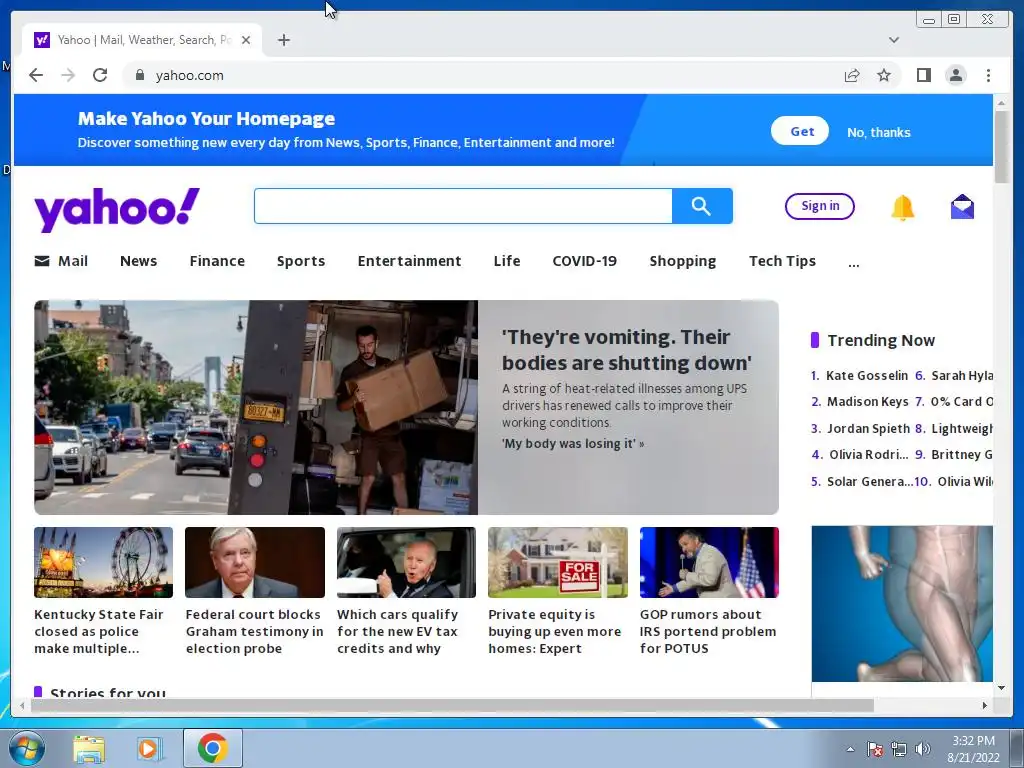Open 'GOP rumors about IRS' story
1024x768 pixels.
708,631
